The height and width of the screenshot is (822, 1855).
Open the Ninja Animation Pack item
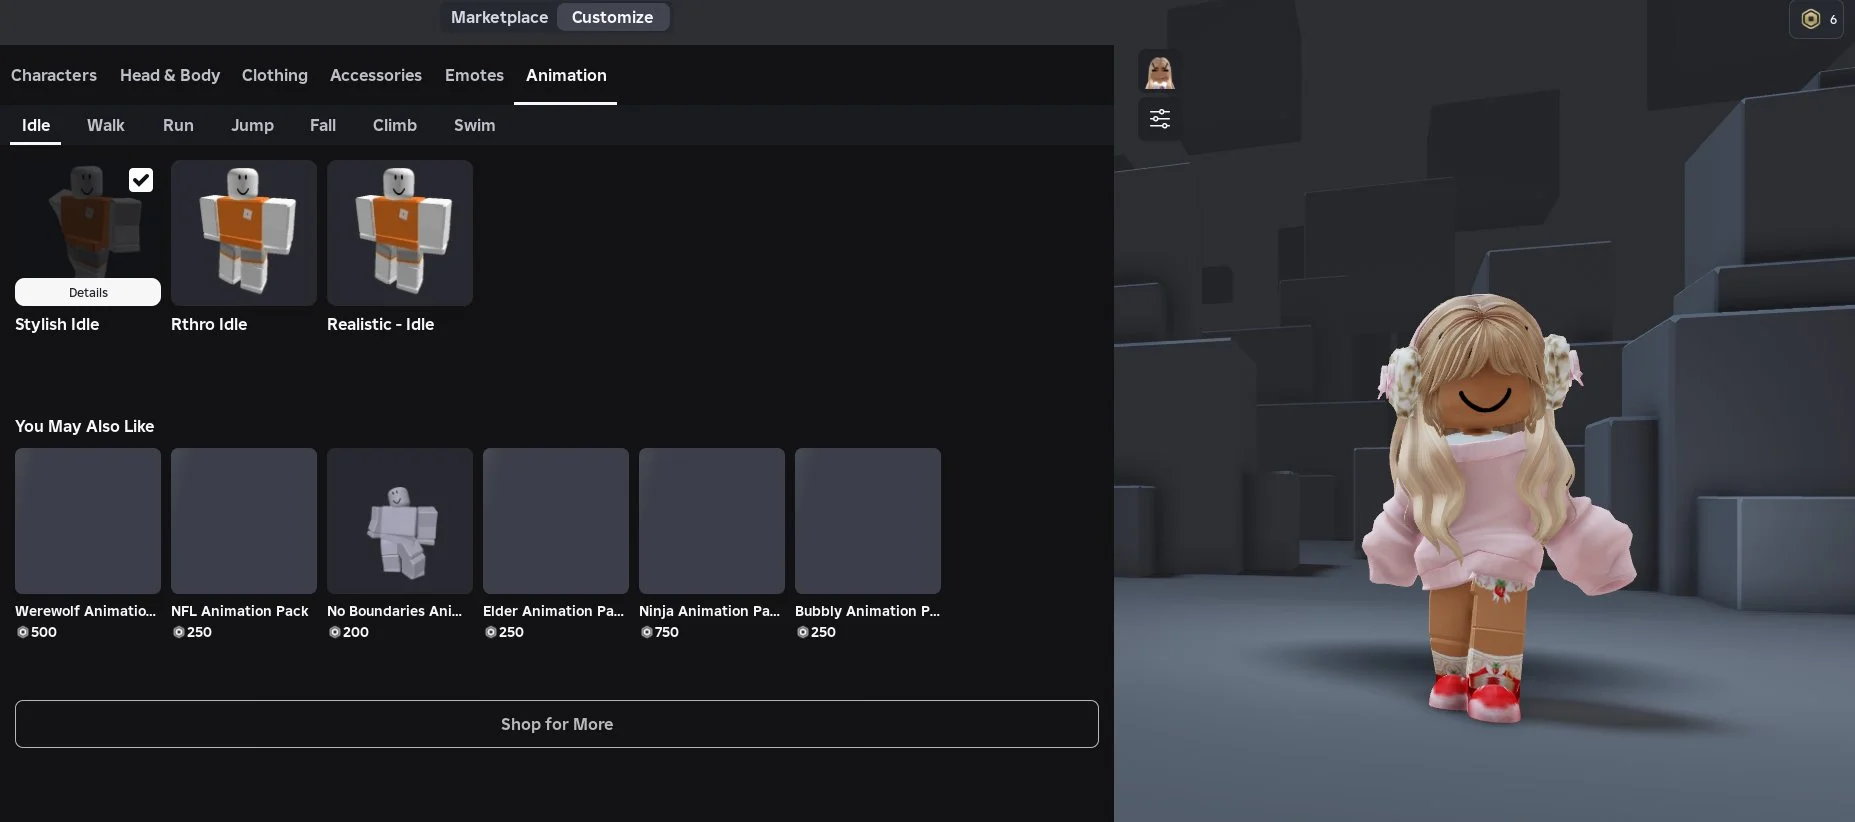coord(712,521)
